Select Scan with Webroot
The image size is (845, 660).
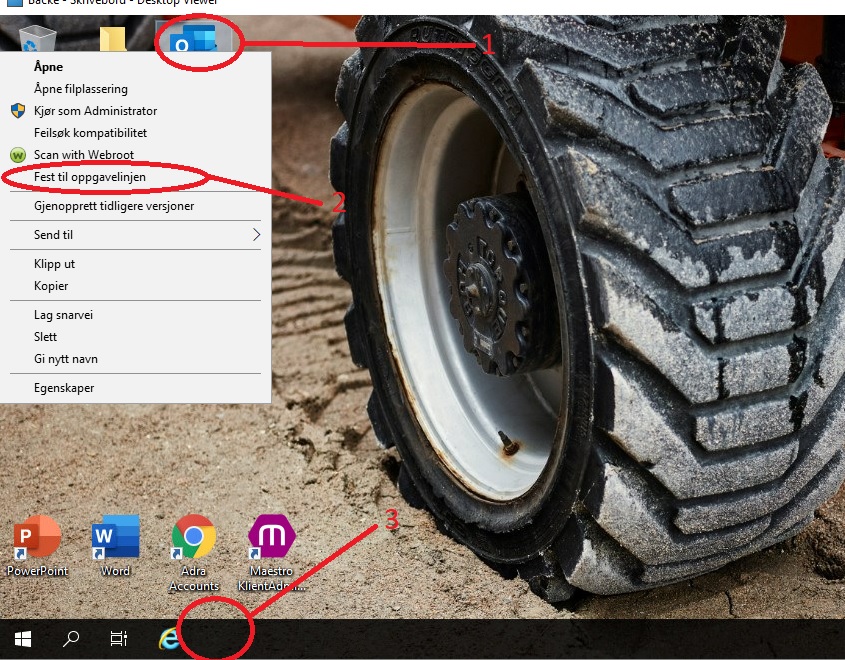tap(135, 155)
